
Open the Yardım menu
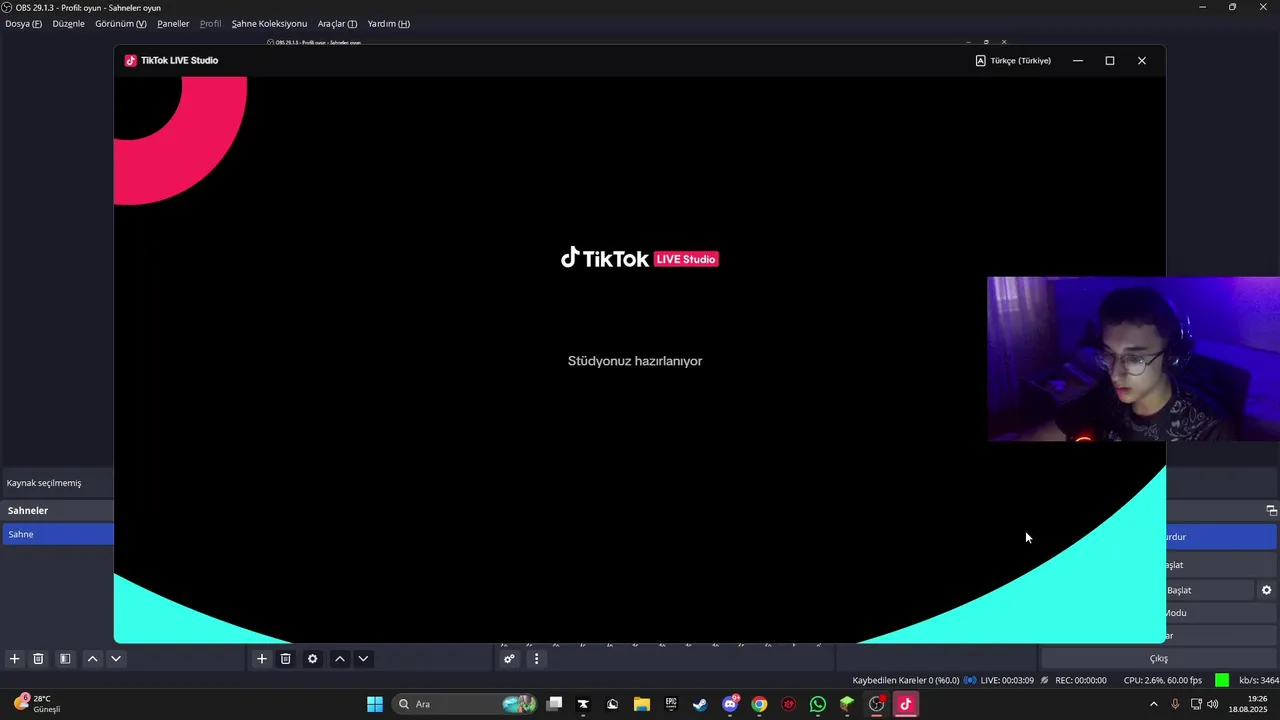coord(388,23)
